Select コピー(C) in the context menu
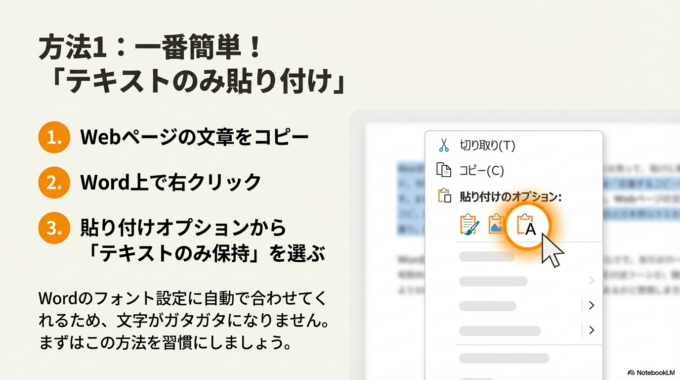680x380 pixels. point(481,170)
